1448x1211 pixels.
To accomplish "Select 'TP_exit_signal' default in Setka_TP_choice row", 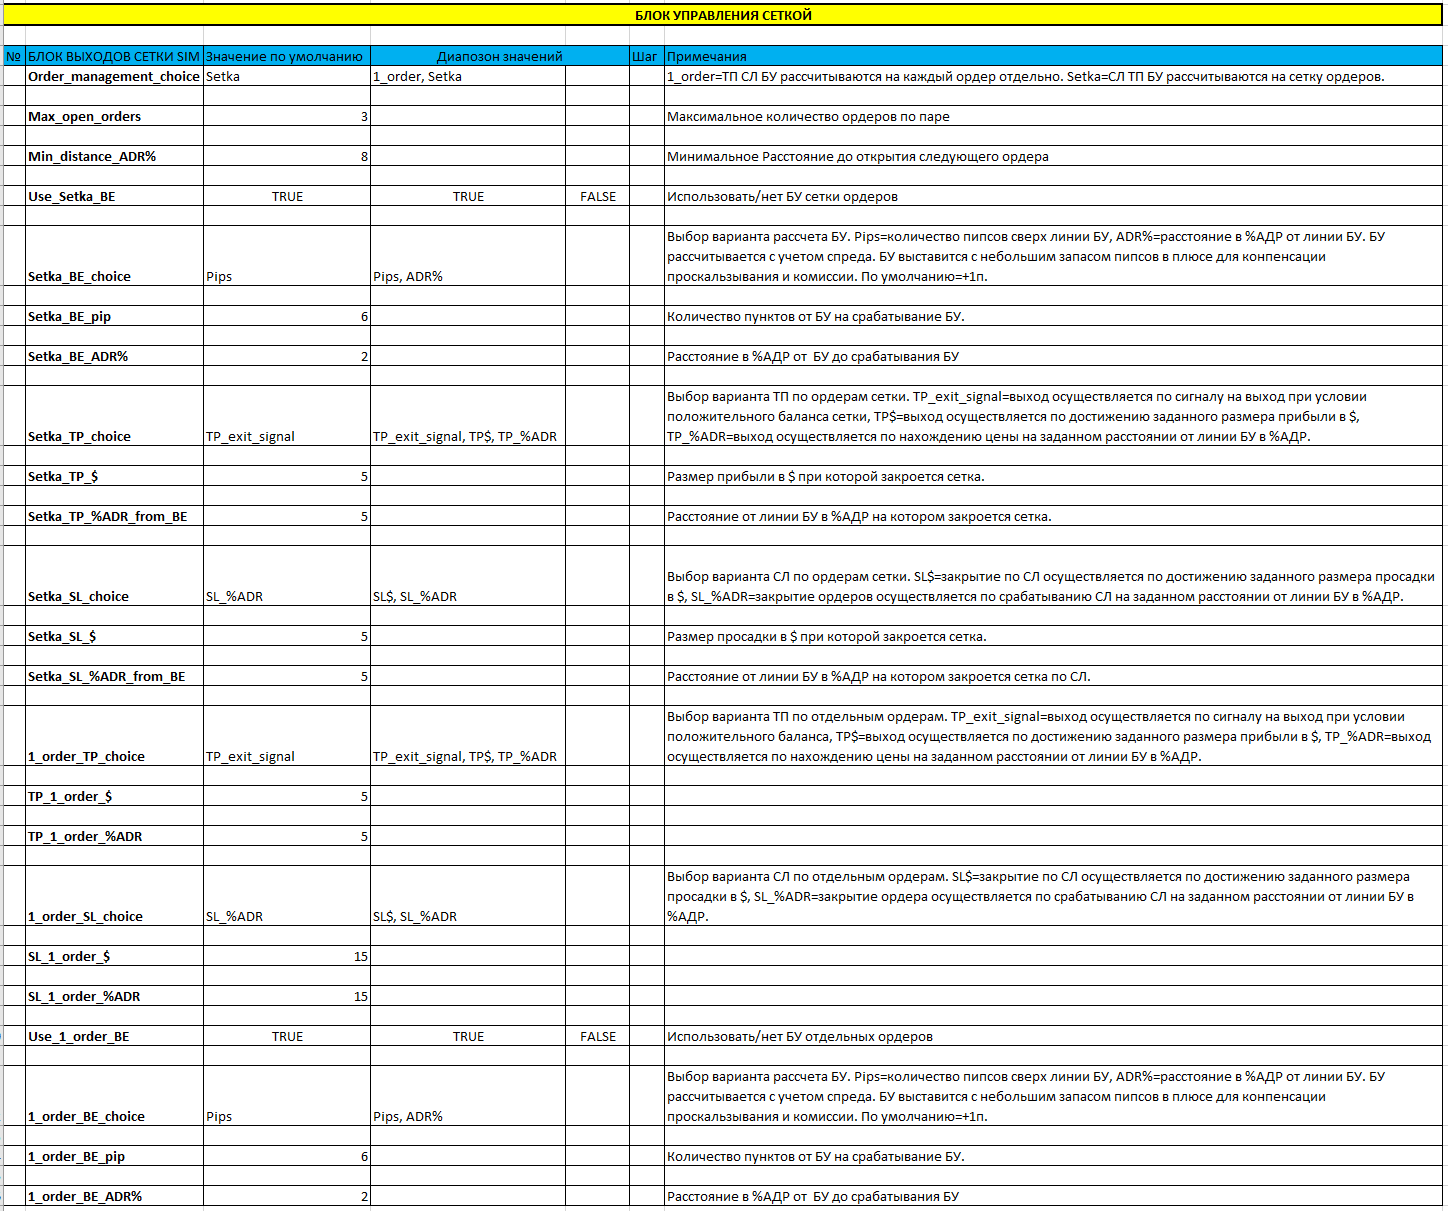I will [286, 416].
